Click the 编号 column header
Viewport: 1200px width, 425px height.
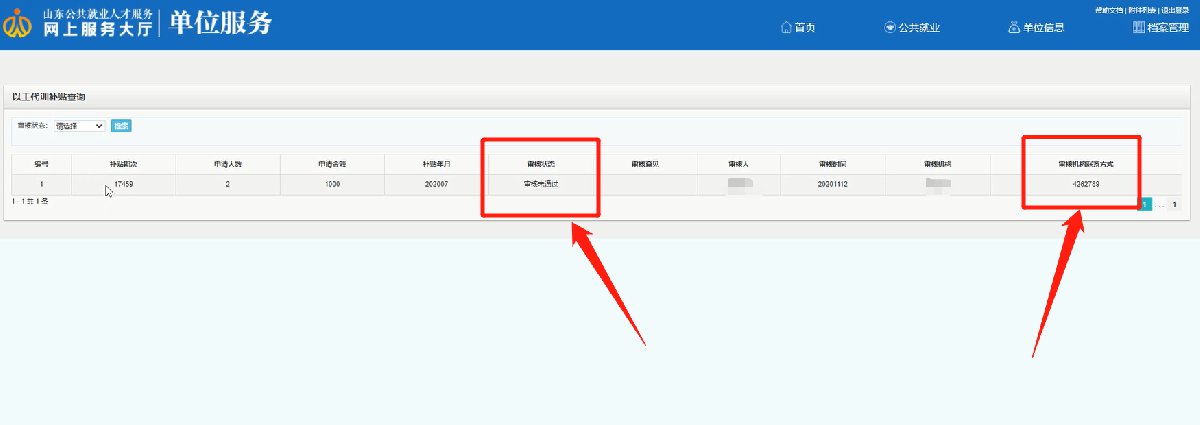(x=41, y=164)
